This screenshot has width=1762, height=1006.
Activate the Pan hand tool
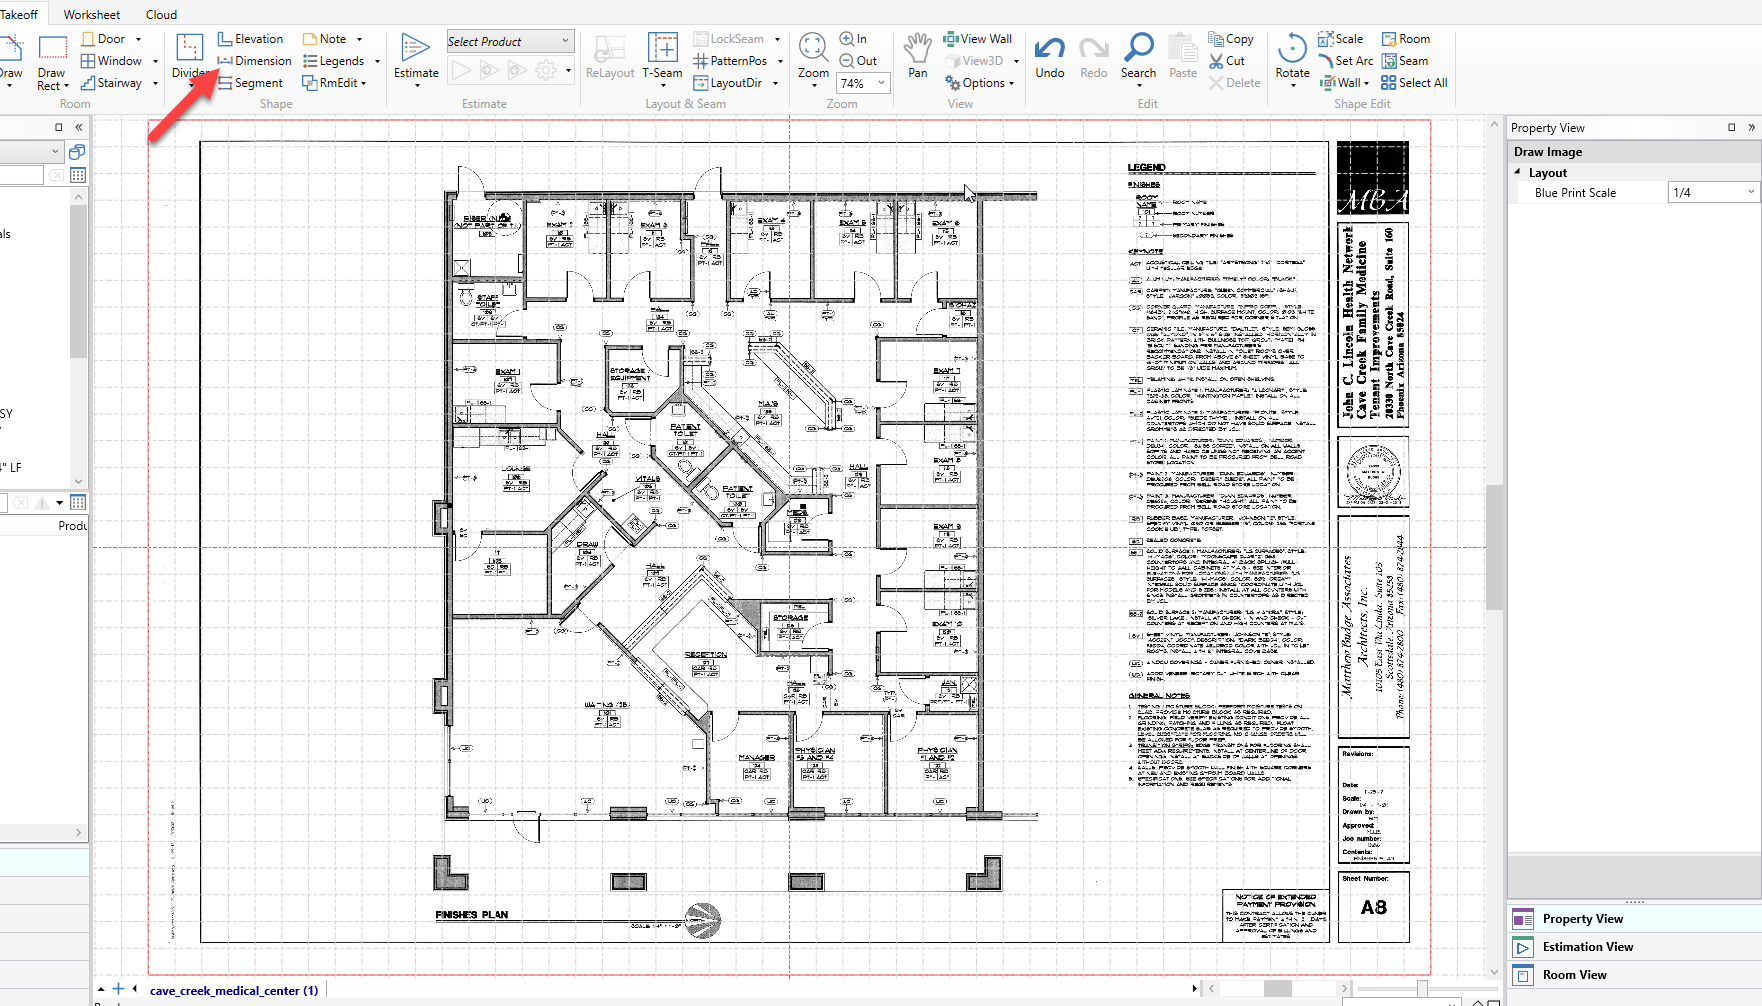(x=917, y=56)
